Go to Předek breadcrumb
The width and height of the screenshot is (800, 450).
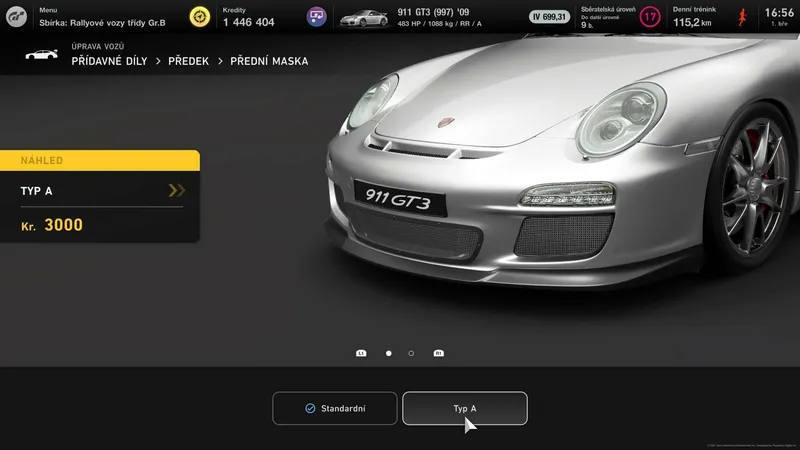tap(188, 61)
